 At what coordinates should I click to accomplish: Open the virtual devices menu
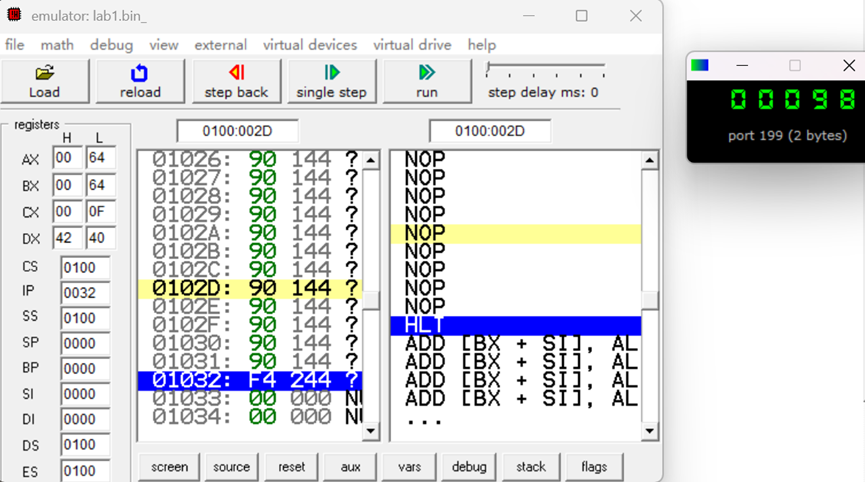[x=310, y=45]
